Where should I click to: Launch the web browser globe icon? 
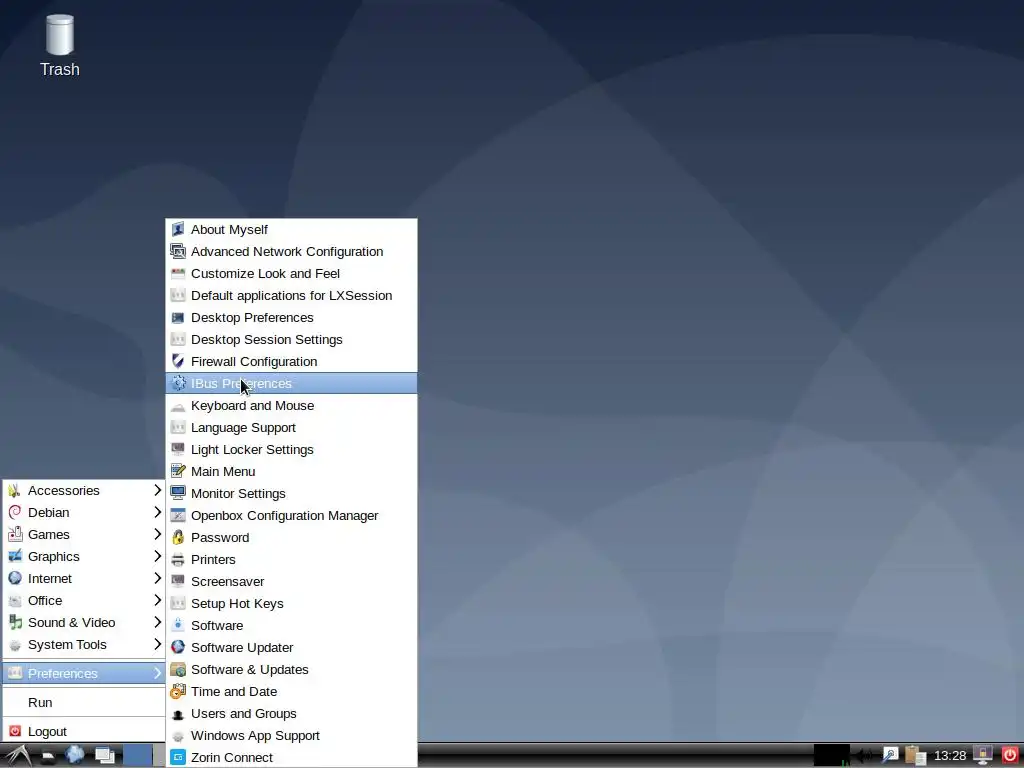[x=74, y=756]
